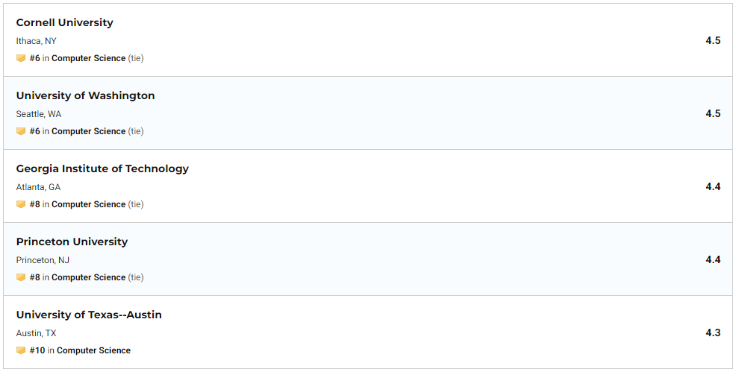Click the 4.3 score for Texas--Austin
Viewport: 738px width, 375px height.
click(713, 333)
